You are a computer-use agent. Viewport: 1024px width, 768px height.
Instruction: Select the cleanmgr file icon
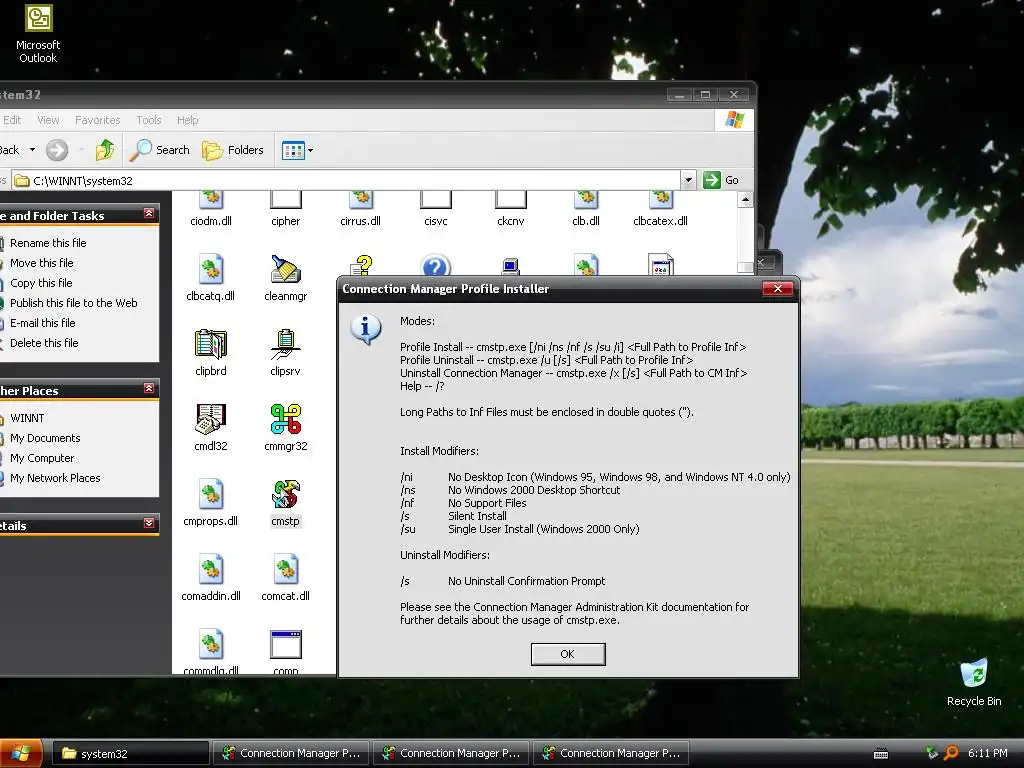click(285, 278)
